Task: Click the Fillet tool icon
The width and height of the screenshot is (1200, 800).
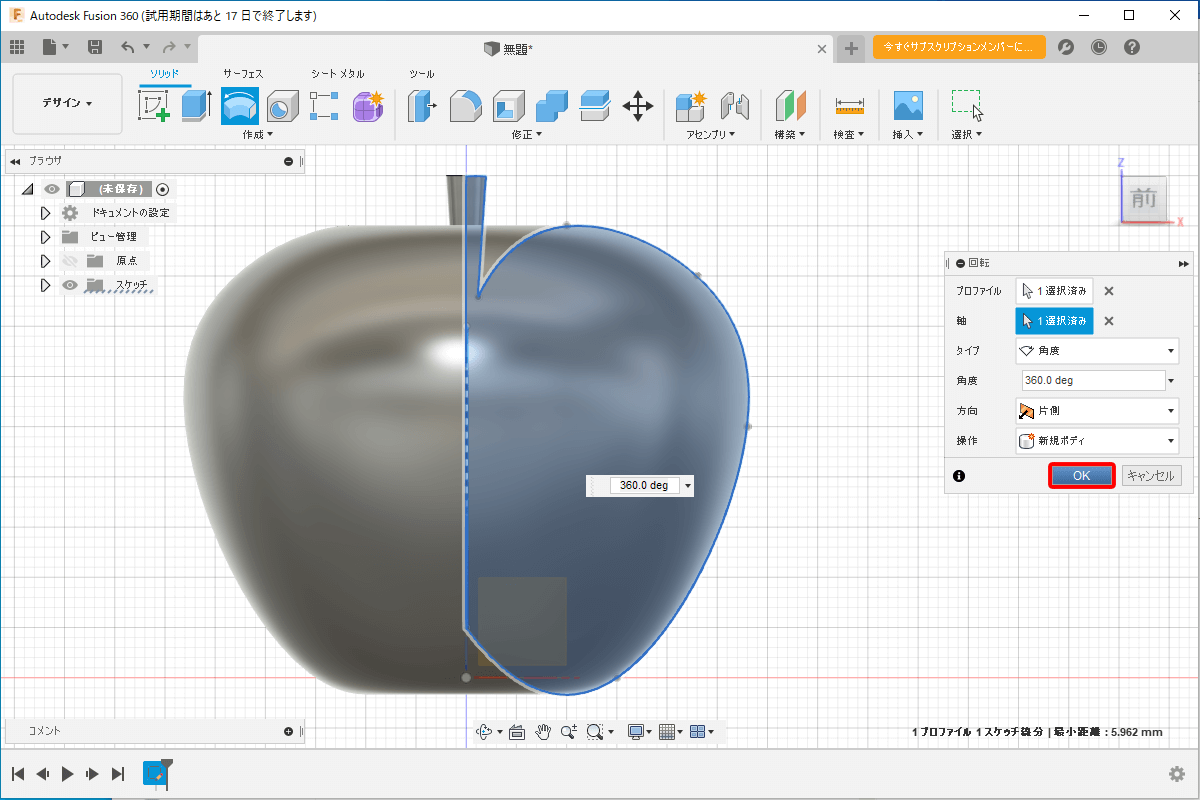Action: click(465, 105)
